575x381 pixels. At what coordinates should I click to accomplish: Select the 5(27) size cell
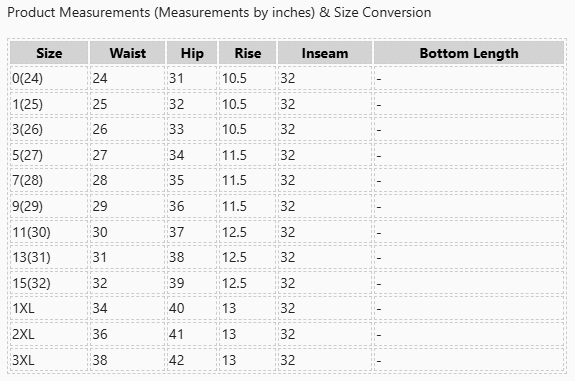point(49,155)
